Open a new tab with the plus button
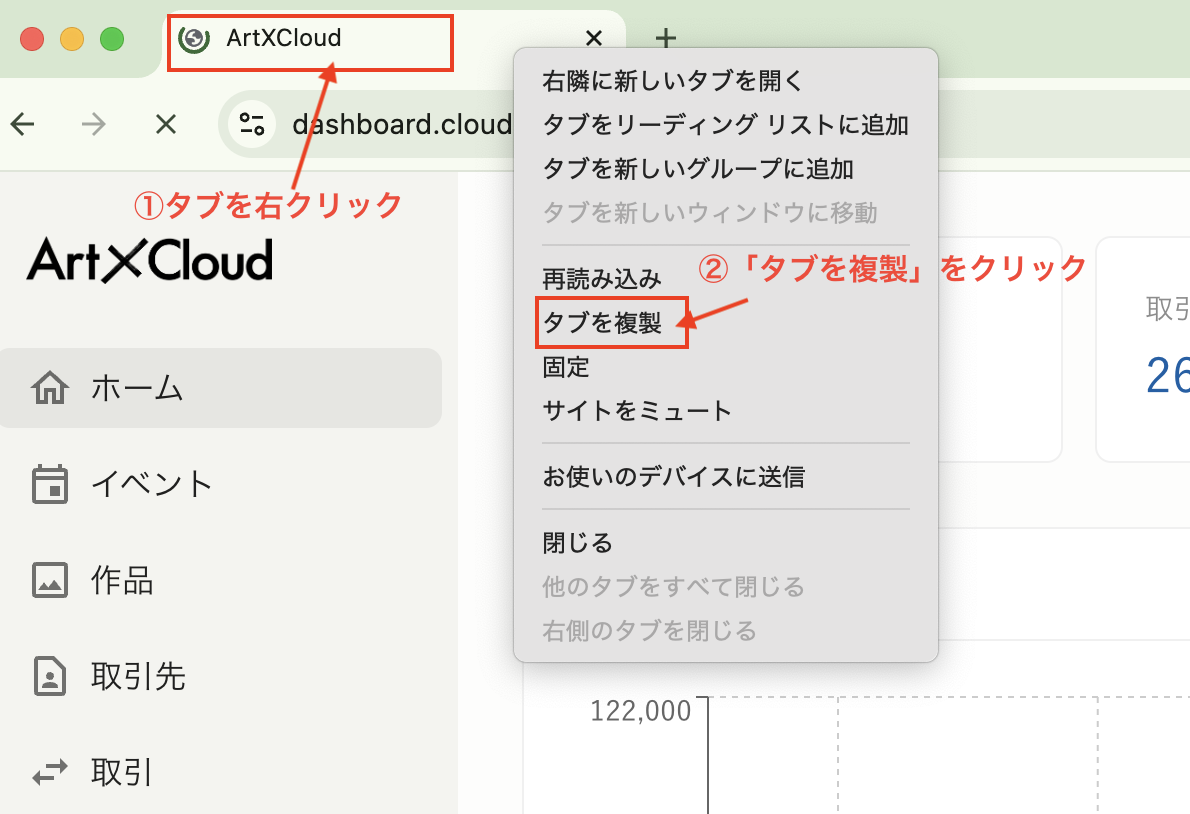Screen dimensions: 1190x814 [665, 38]
